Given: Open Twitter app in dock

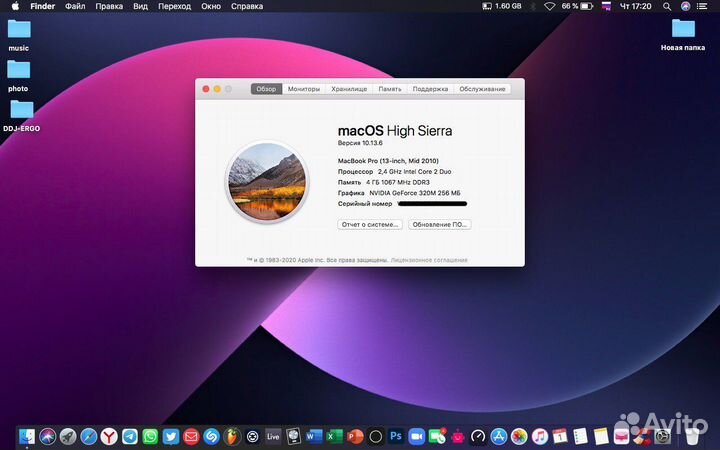Looking at the screenshot, I should [x=170, y=436].
